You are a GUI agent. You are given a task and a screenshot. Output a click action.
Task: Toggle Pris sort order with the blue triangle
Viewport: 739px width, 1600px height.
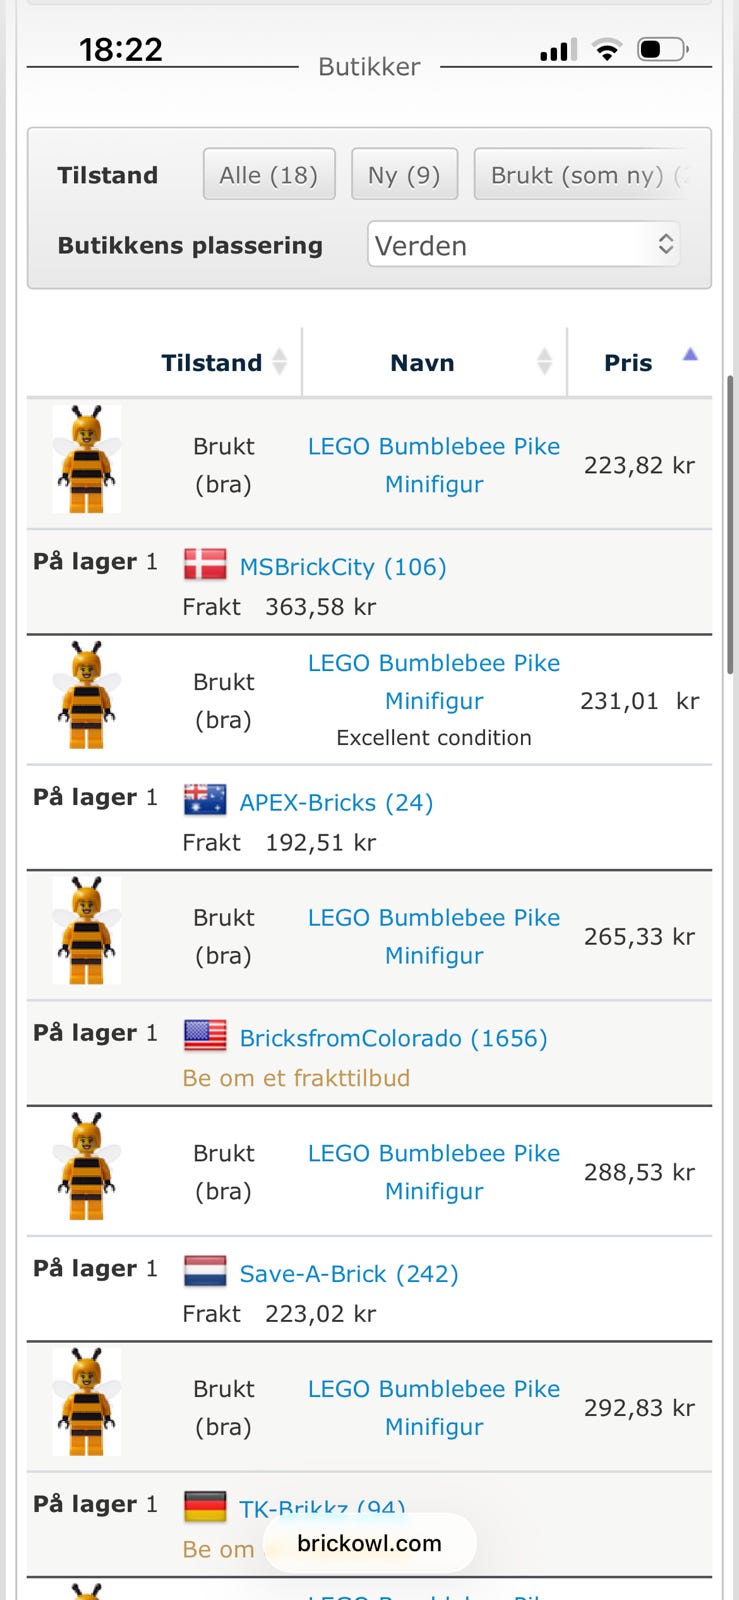(x=690, y=354)
